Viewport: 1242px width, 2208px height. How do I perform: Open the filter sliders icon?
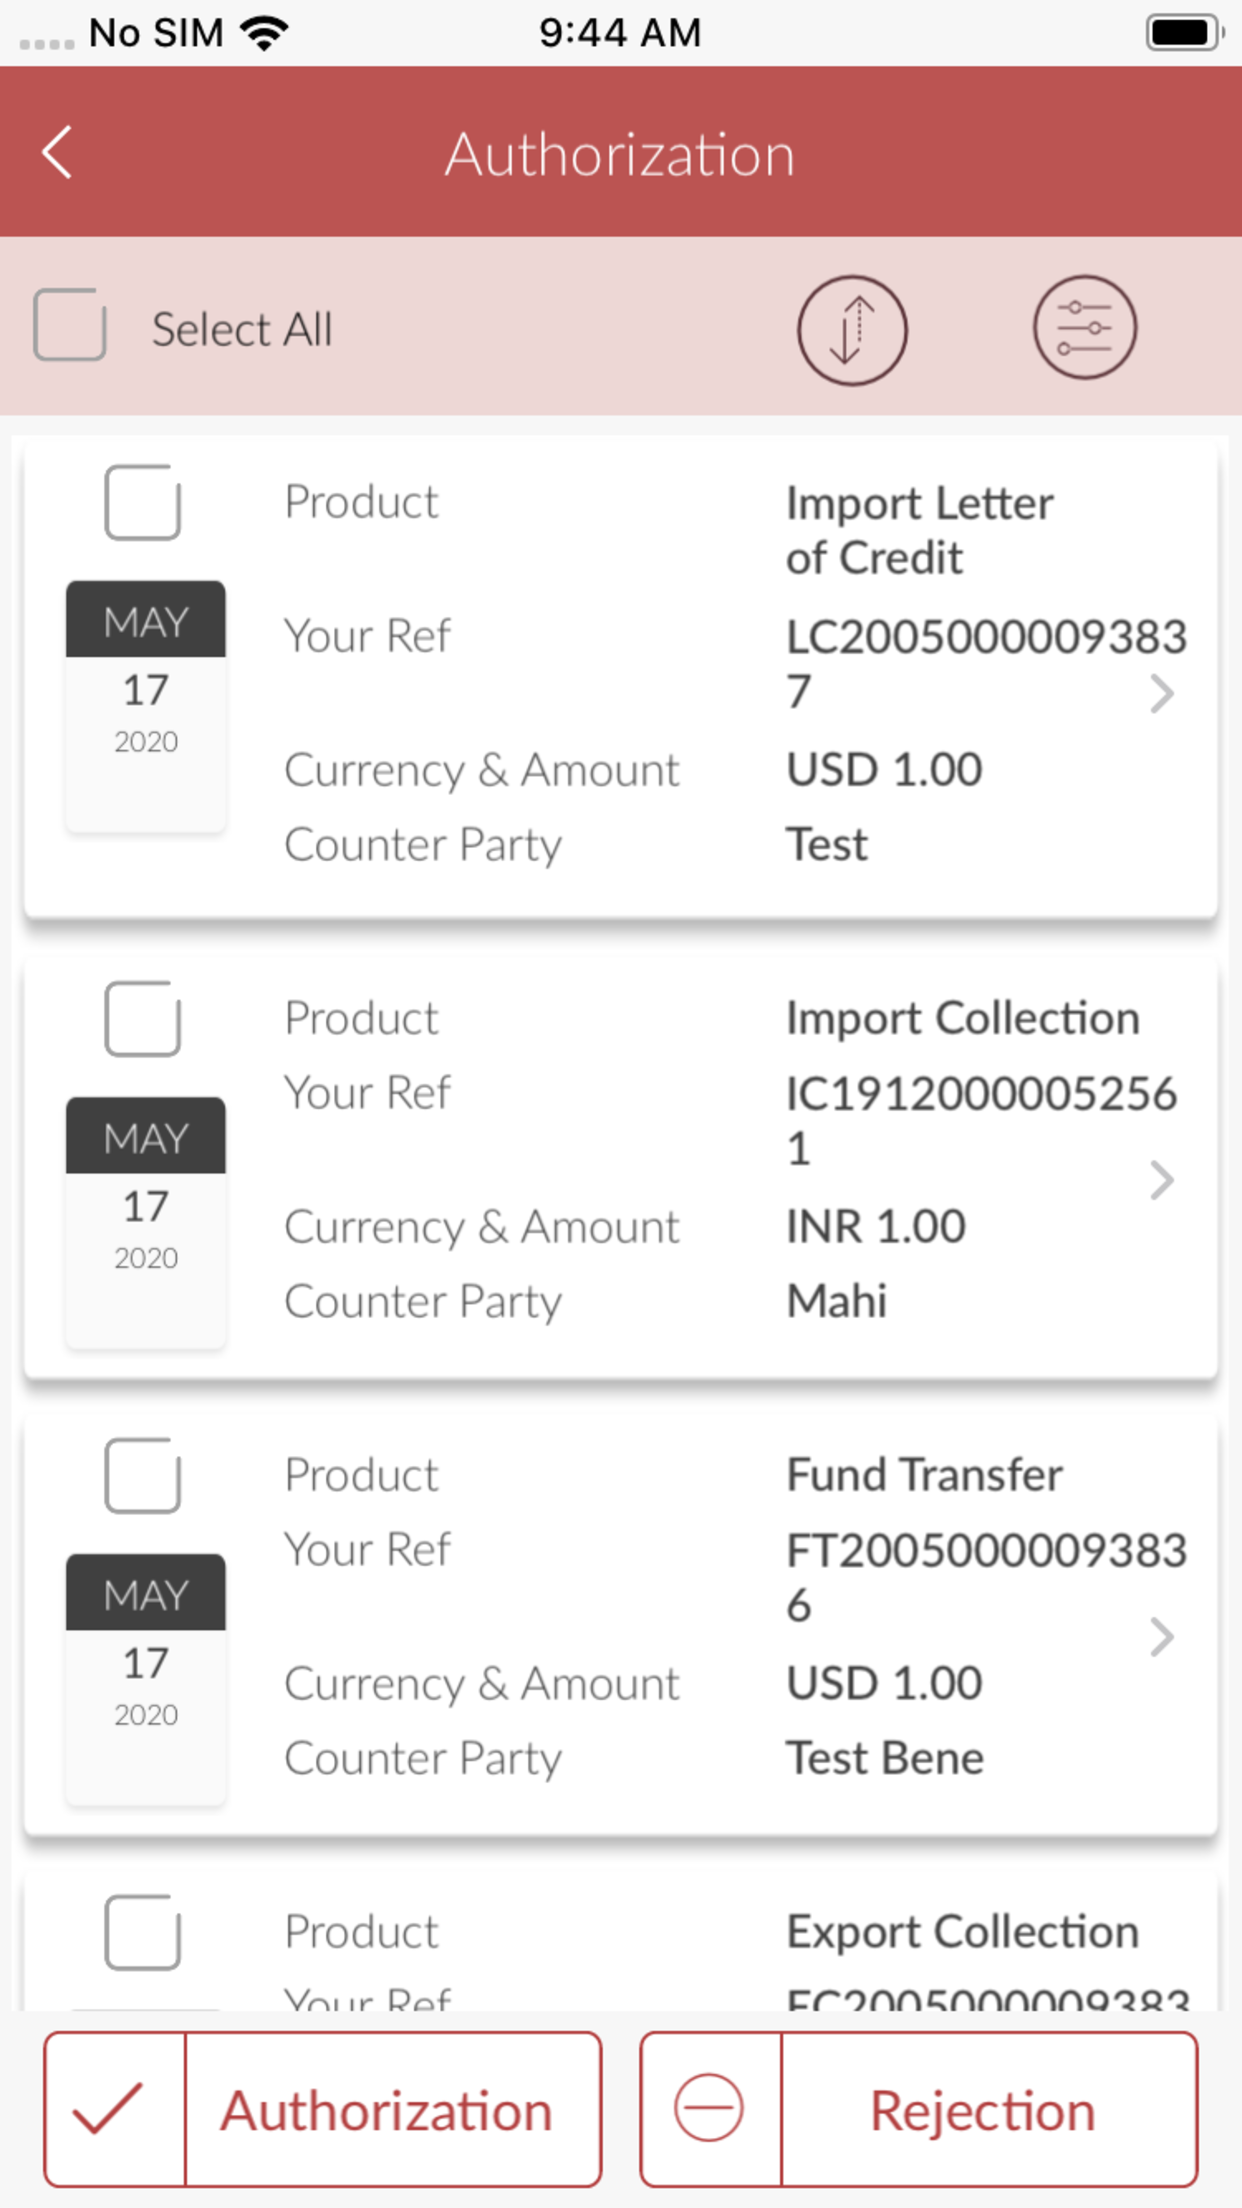1085,328
